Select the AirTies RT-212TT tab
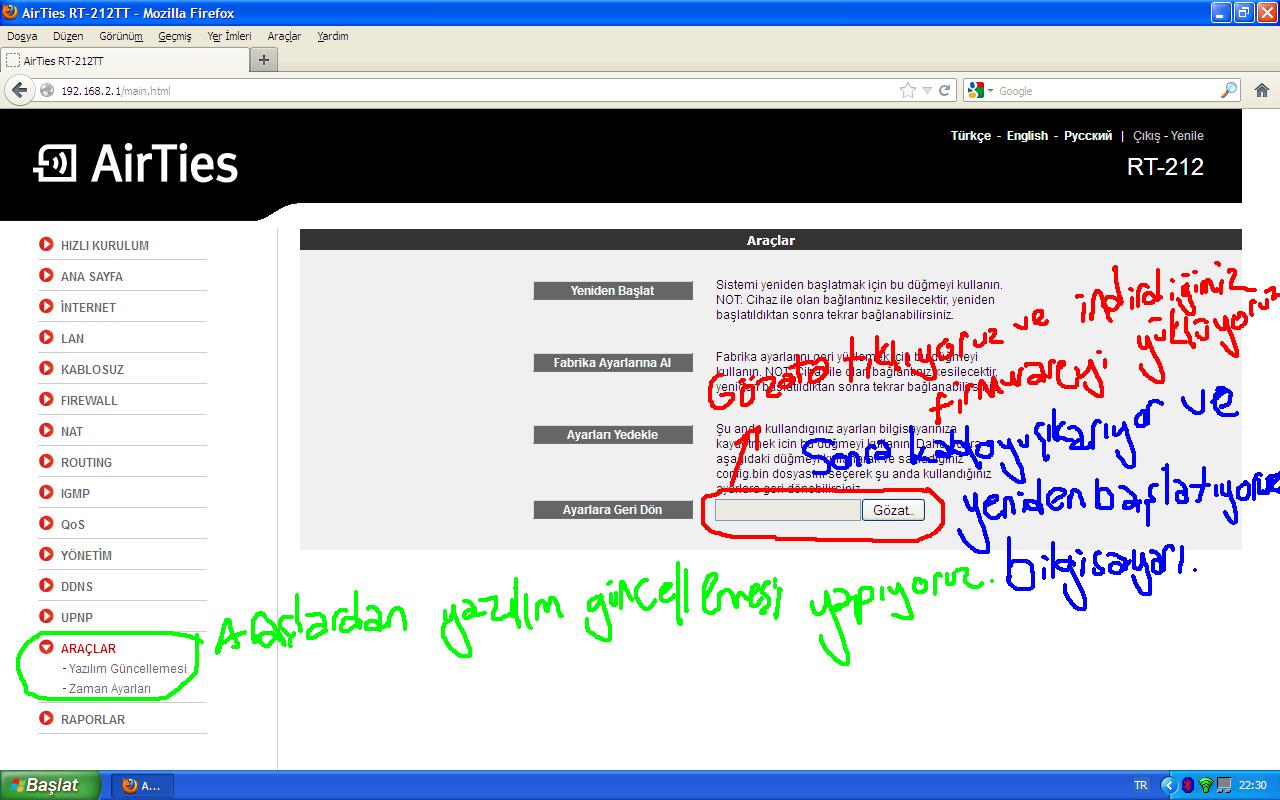Screen dimensions: 1280x800 [124, 60]
